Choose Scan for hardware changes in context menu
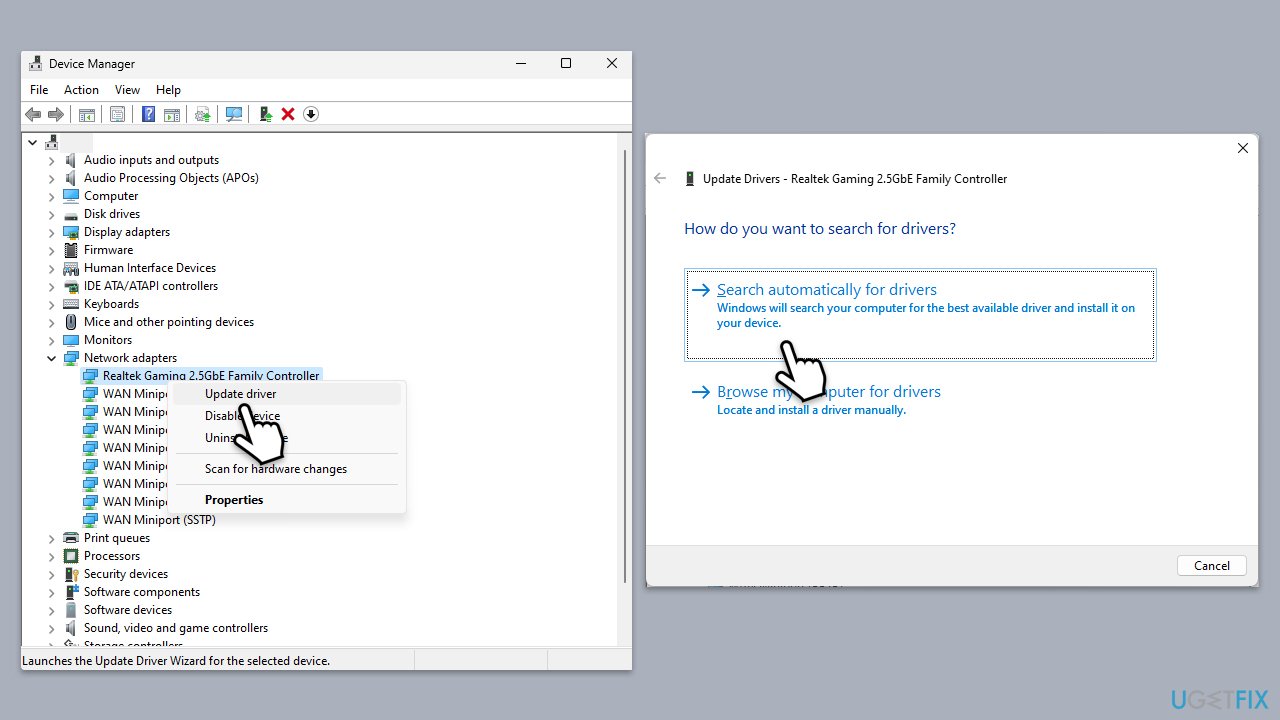The width and height of the screenshot is (1280, 720). (287, 469)
